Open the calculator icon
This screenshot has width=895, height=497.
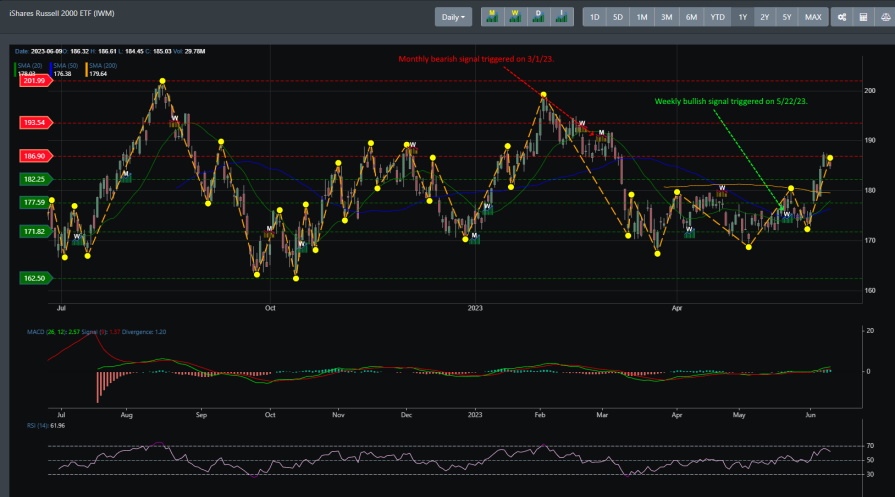(864, 17)
